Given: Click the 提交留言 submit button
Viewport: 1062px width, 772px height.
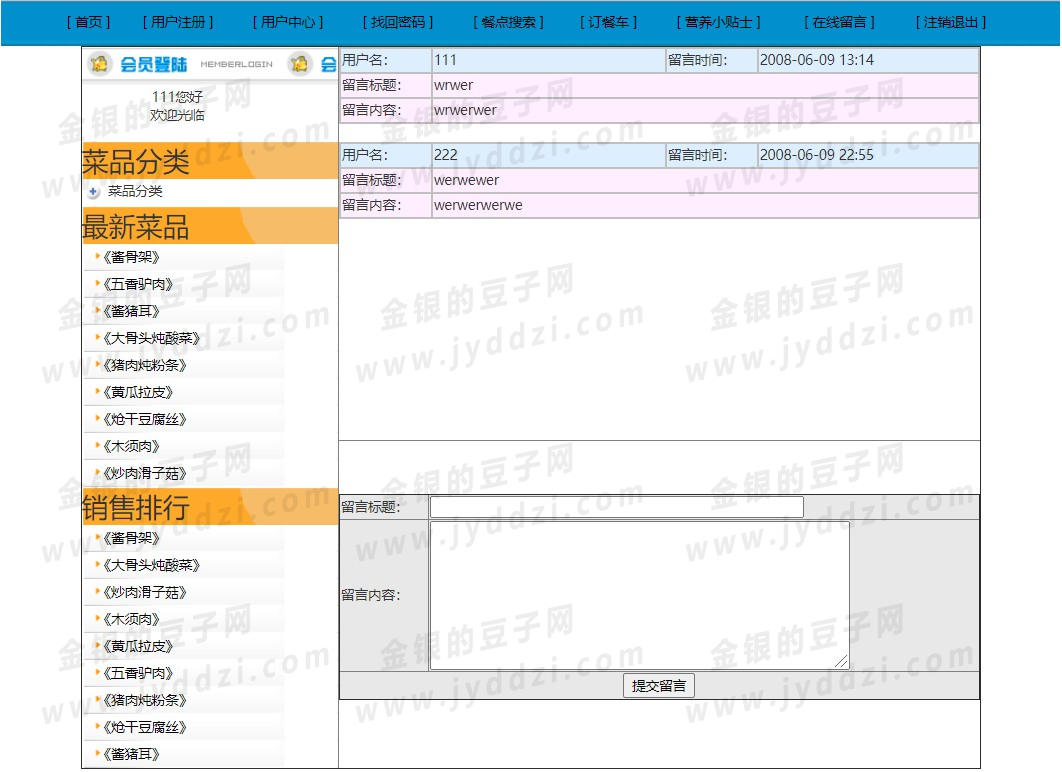Looking at the screenshot, I should [658, 686].
